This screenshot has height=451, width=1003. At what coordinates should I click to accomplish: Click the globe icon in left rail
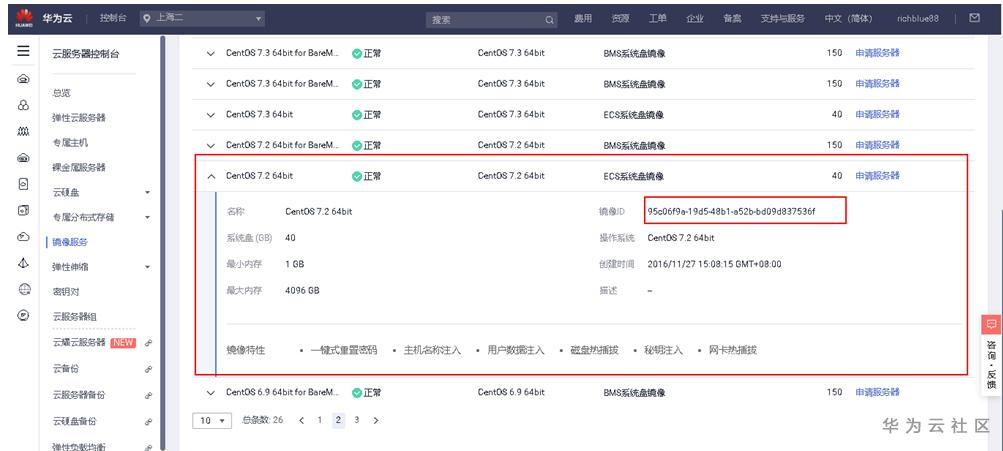24,289
